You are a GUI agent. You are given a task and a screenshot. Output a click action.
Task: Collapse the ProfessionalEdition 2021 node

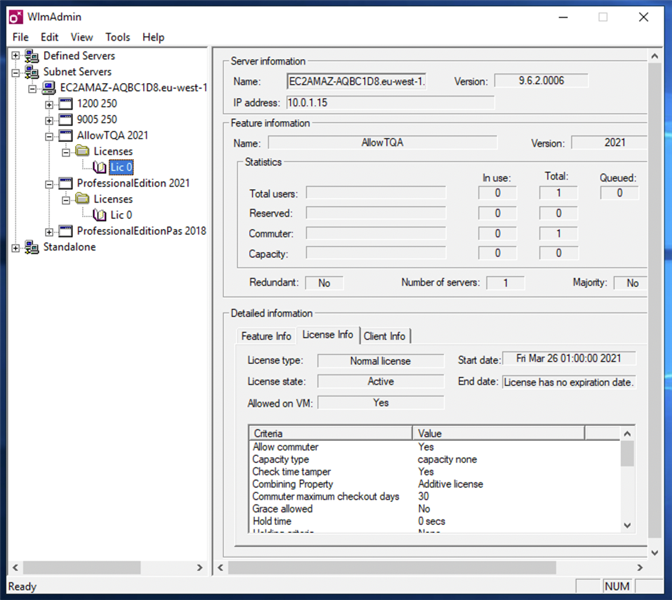pyautogui.click(x=49, y=184)
